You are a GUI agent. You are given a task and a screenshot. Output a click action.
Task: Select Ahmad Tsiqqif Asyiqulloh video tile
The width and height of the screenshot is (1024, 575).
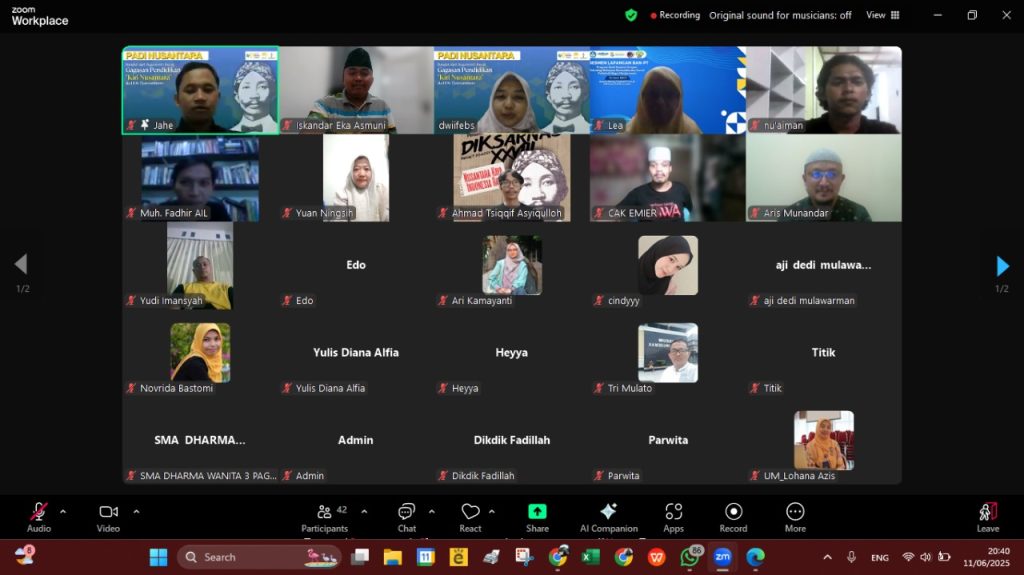coord(512,178)
